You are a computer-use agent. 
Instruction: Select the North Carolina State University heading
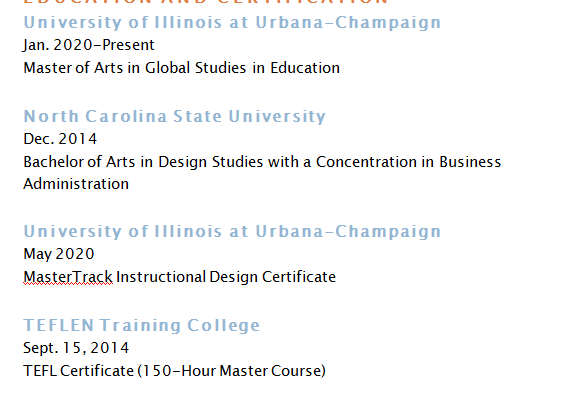coord(175,116)
